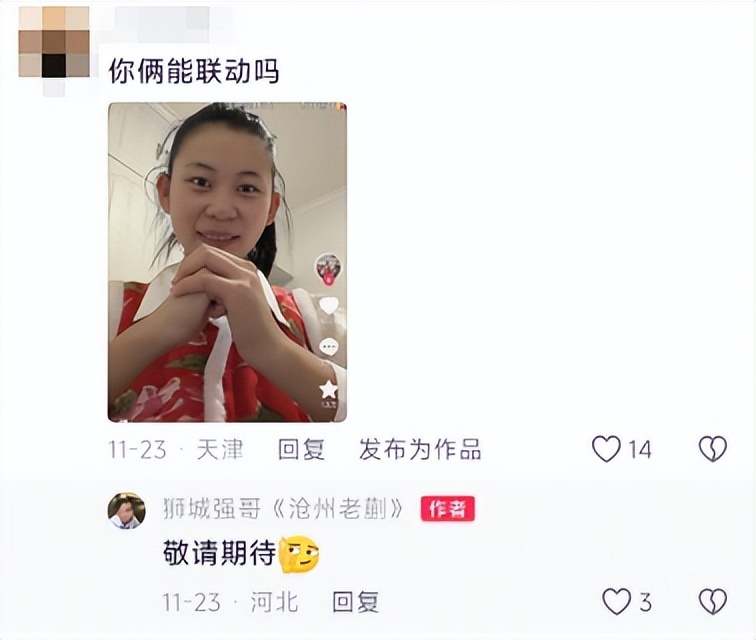Viewport: 756px width, 640px height.
Task: Click the red 作者 author badge
Action: pos(447,509)
